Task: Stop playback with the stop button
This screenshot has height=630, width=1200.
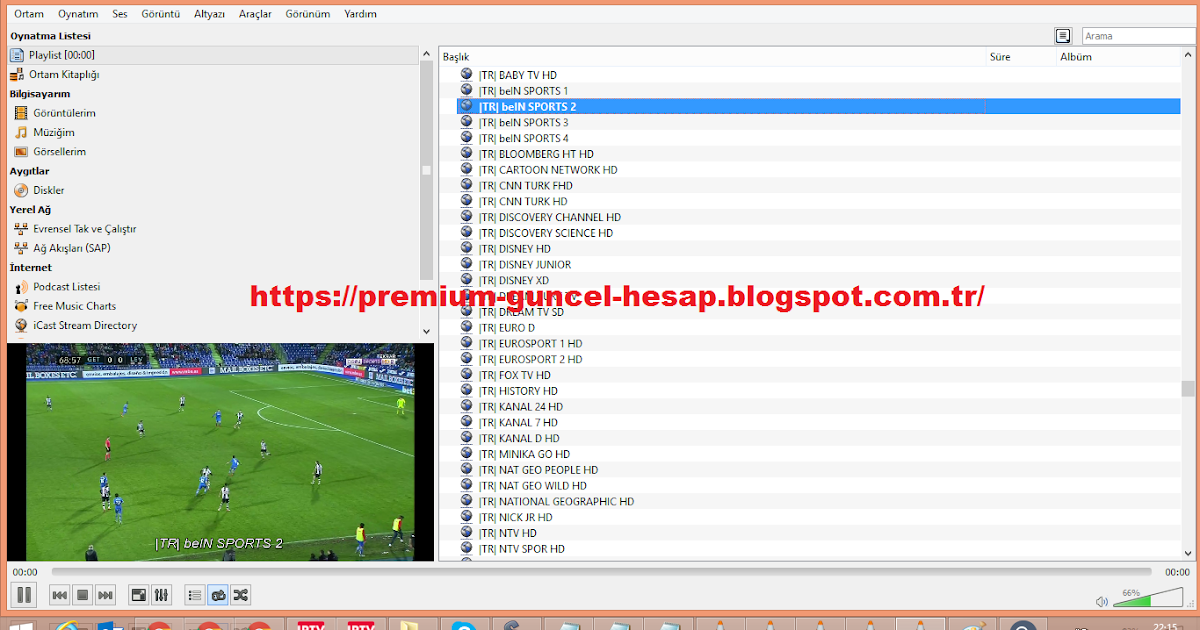Action: pos(83,595)
